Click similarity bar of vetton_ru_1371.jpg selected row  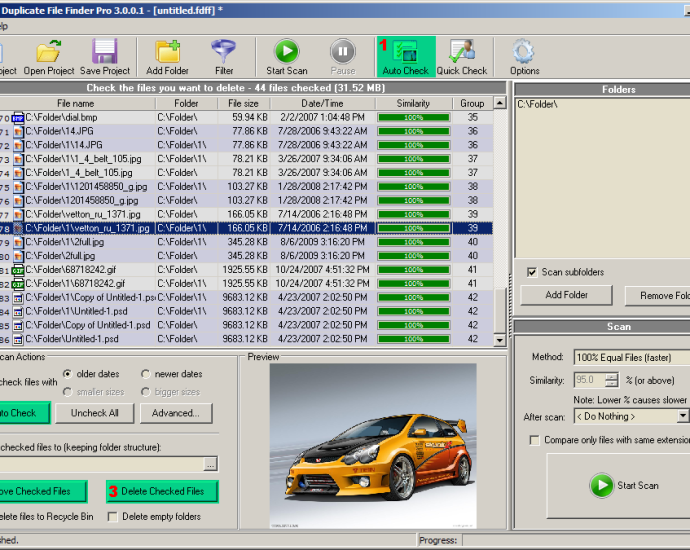414,228
